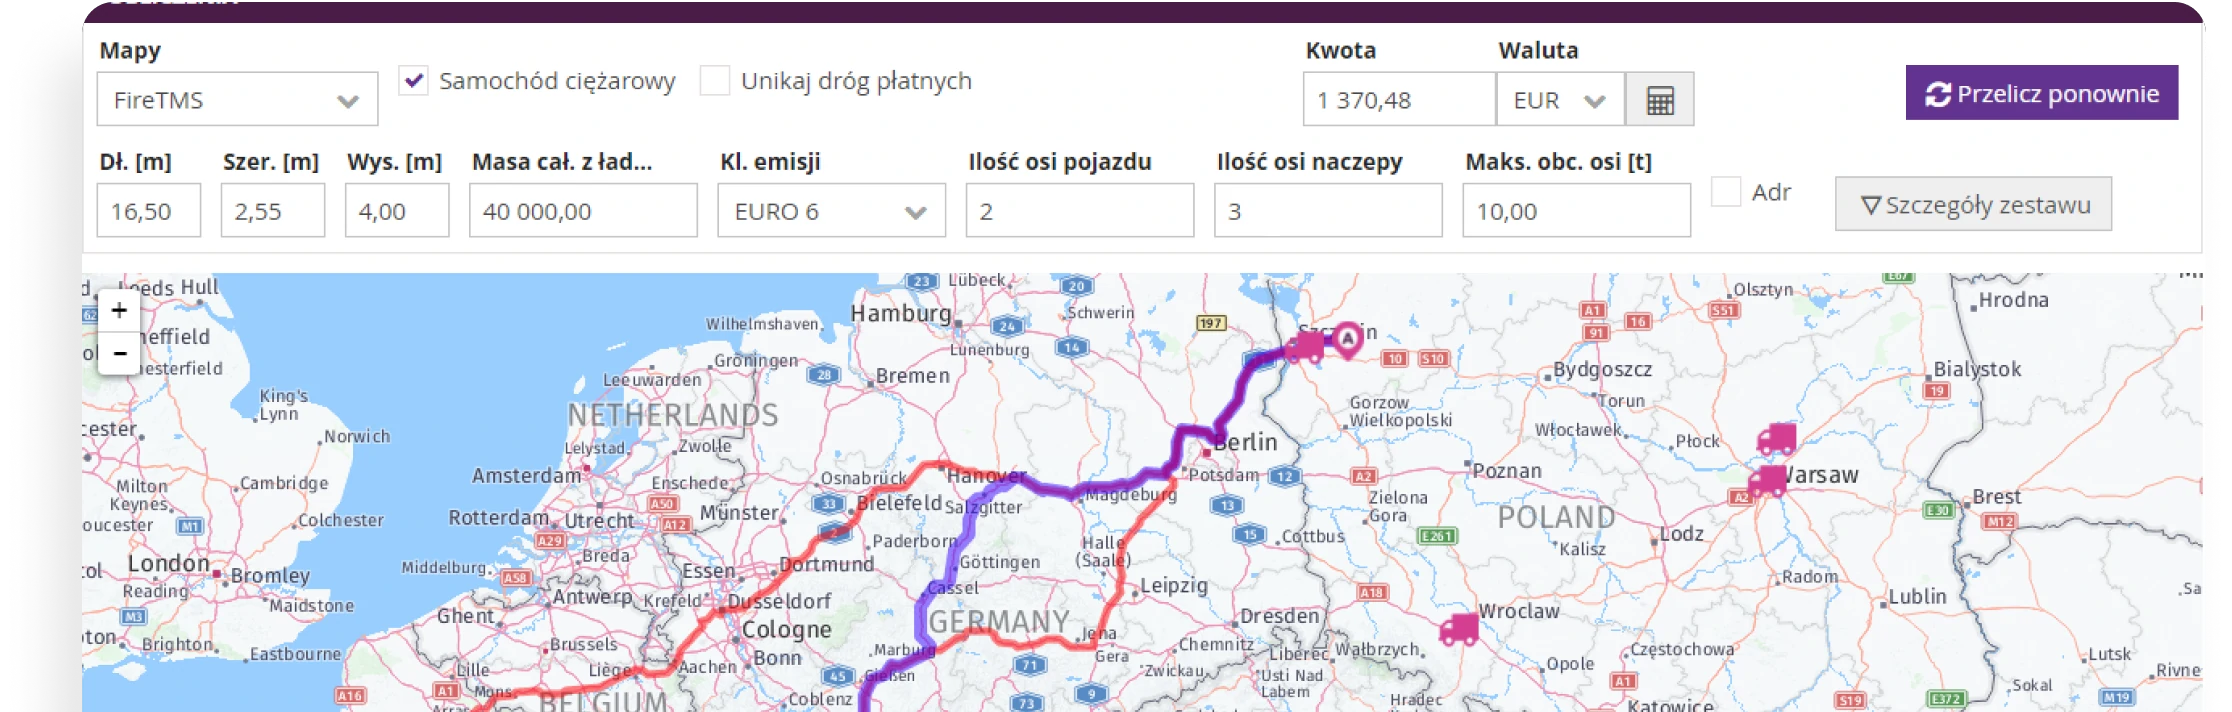2232x712 pixels.
Task: Click the truck marker directly on Warsaw
Action: pos(1767,481)
